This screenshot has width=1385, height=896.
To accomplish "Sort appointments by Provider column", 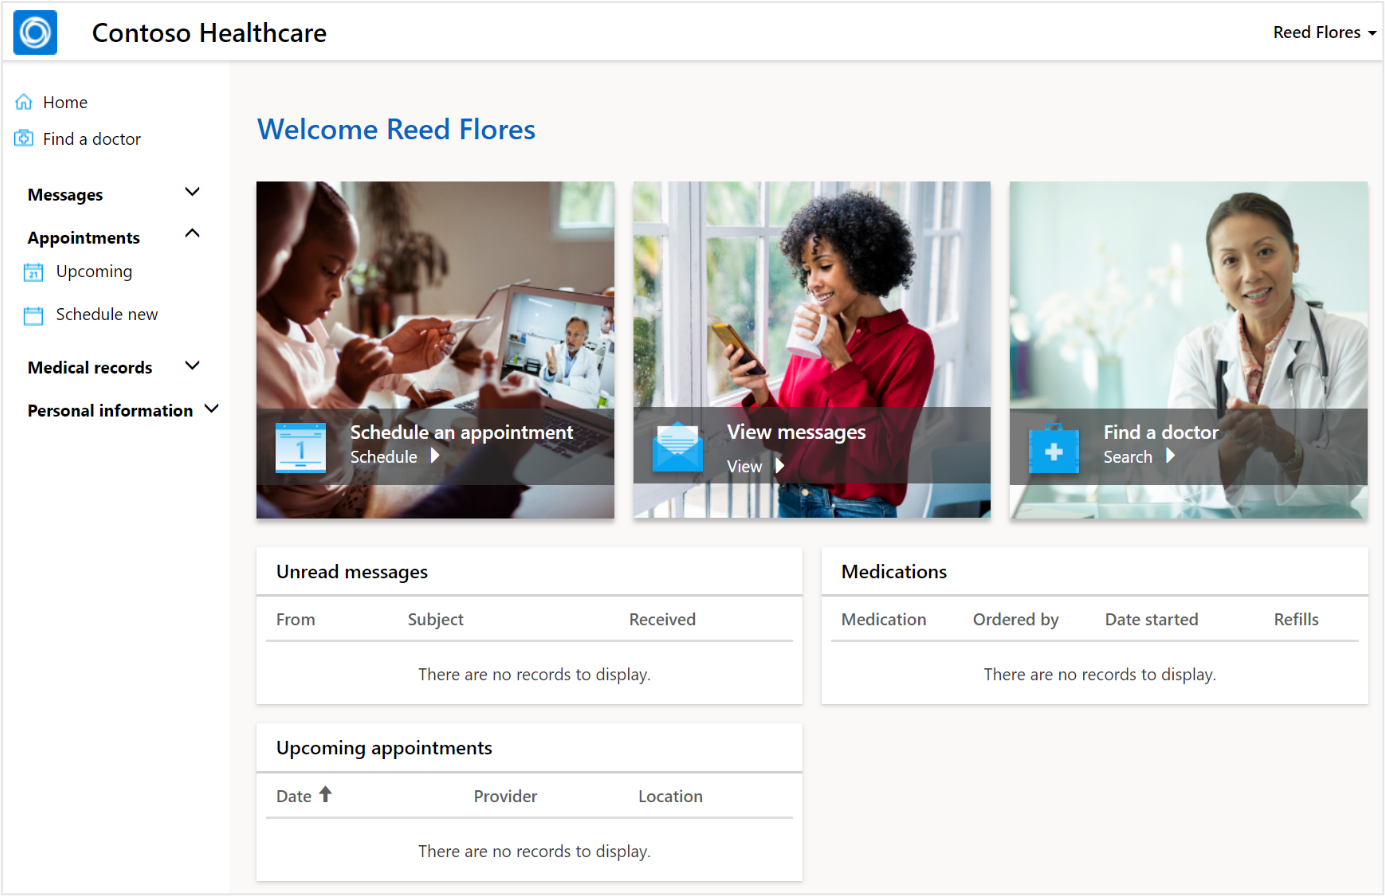I will (x=505, y=797).
